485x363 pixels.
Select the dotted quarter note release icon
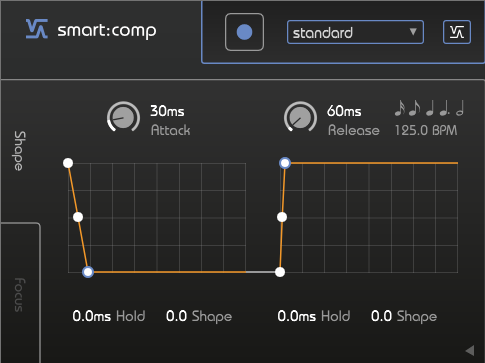point(445,108)
